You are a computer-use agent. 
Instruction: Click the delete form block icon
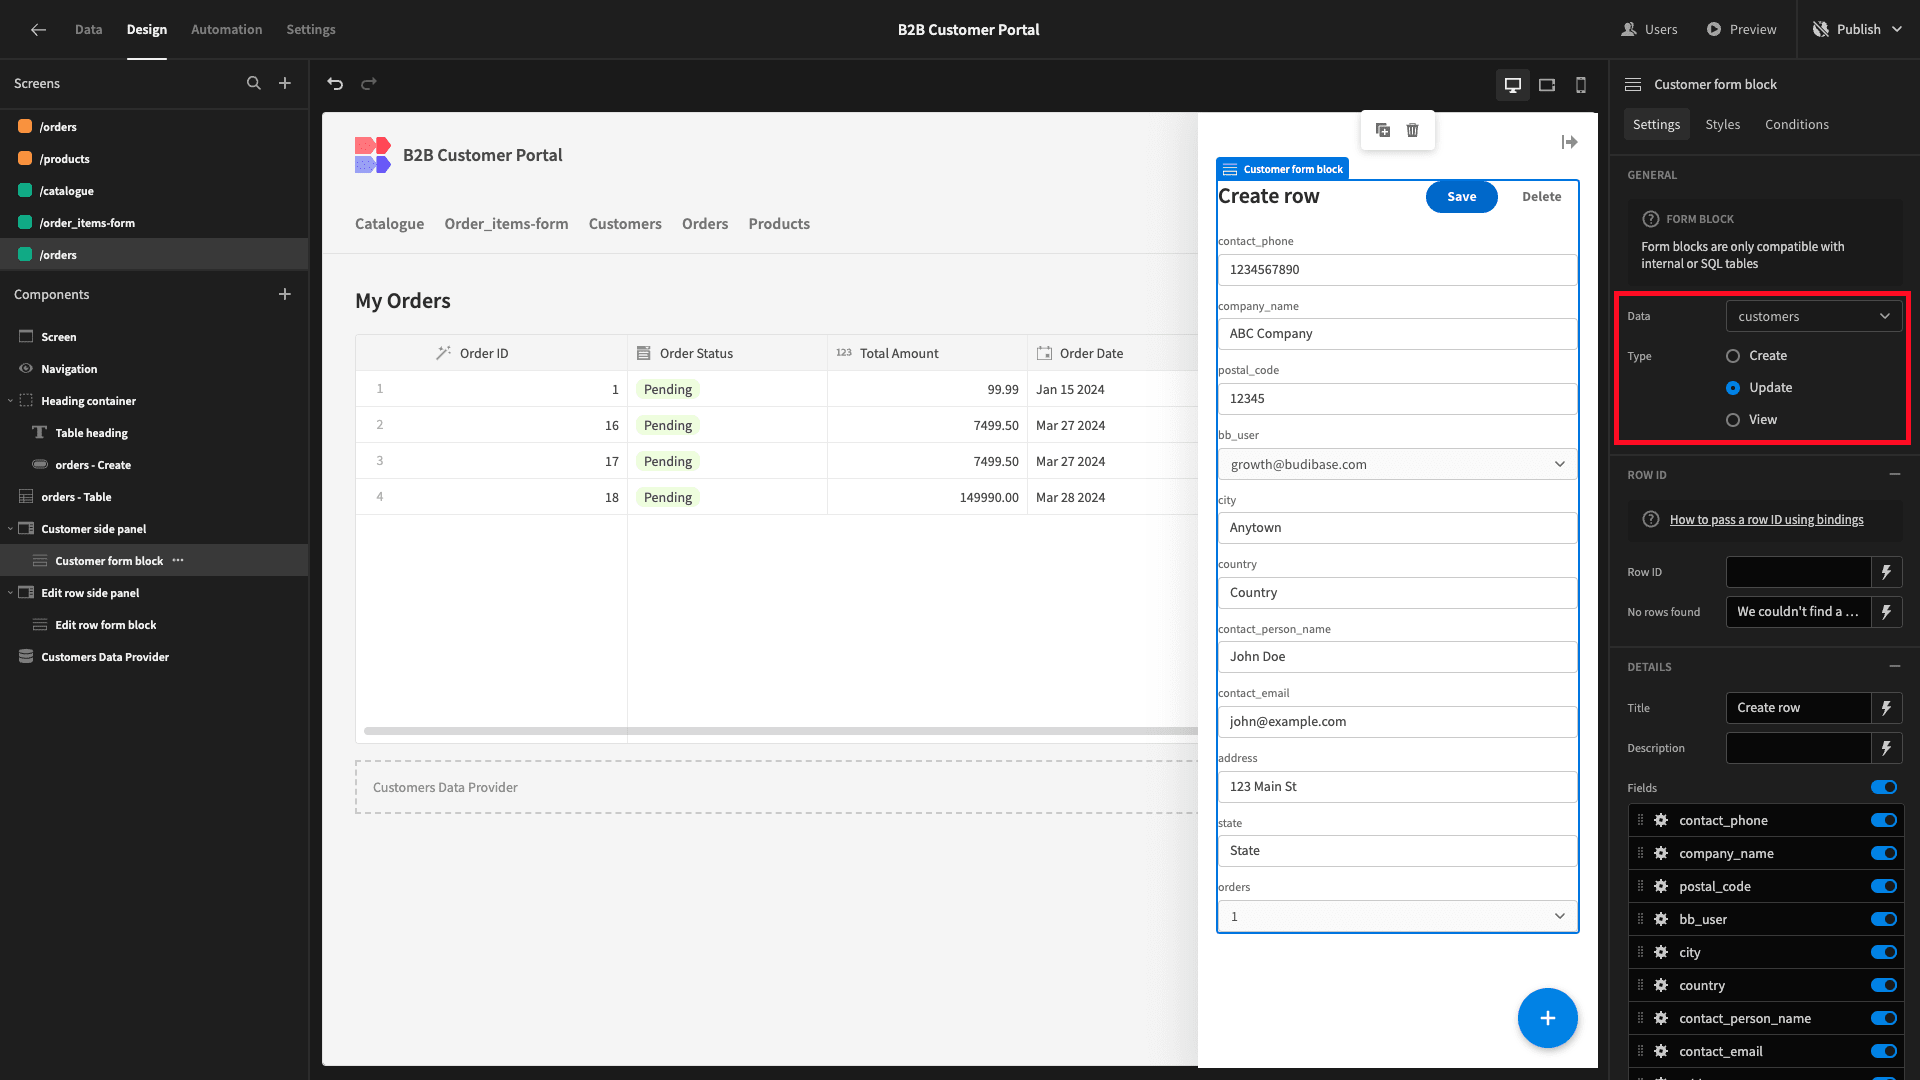pyautogui.click(x=1412, y=129)
